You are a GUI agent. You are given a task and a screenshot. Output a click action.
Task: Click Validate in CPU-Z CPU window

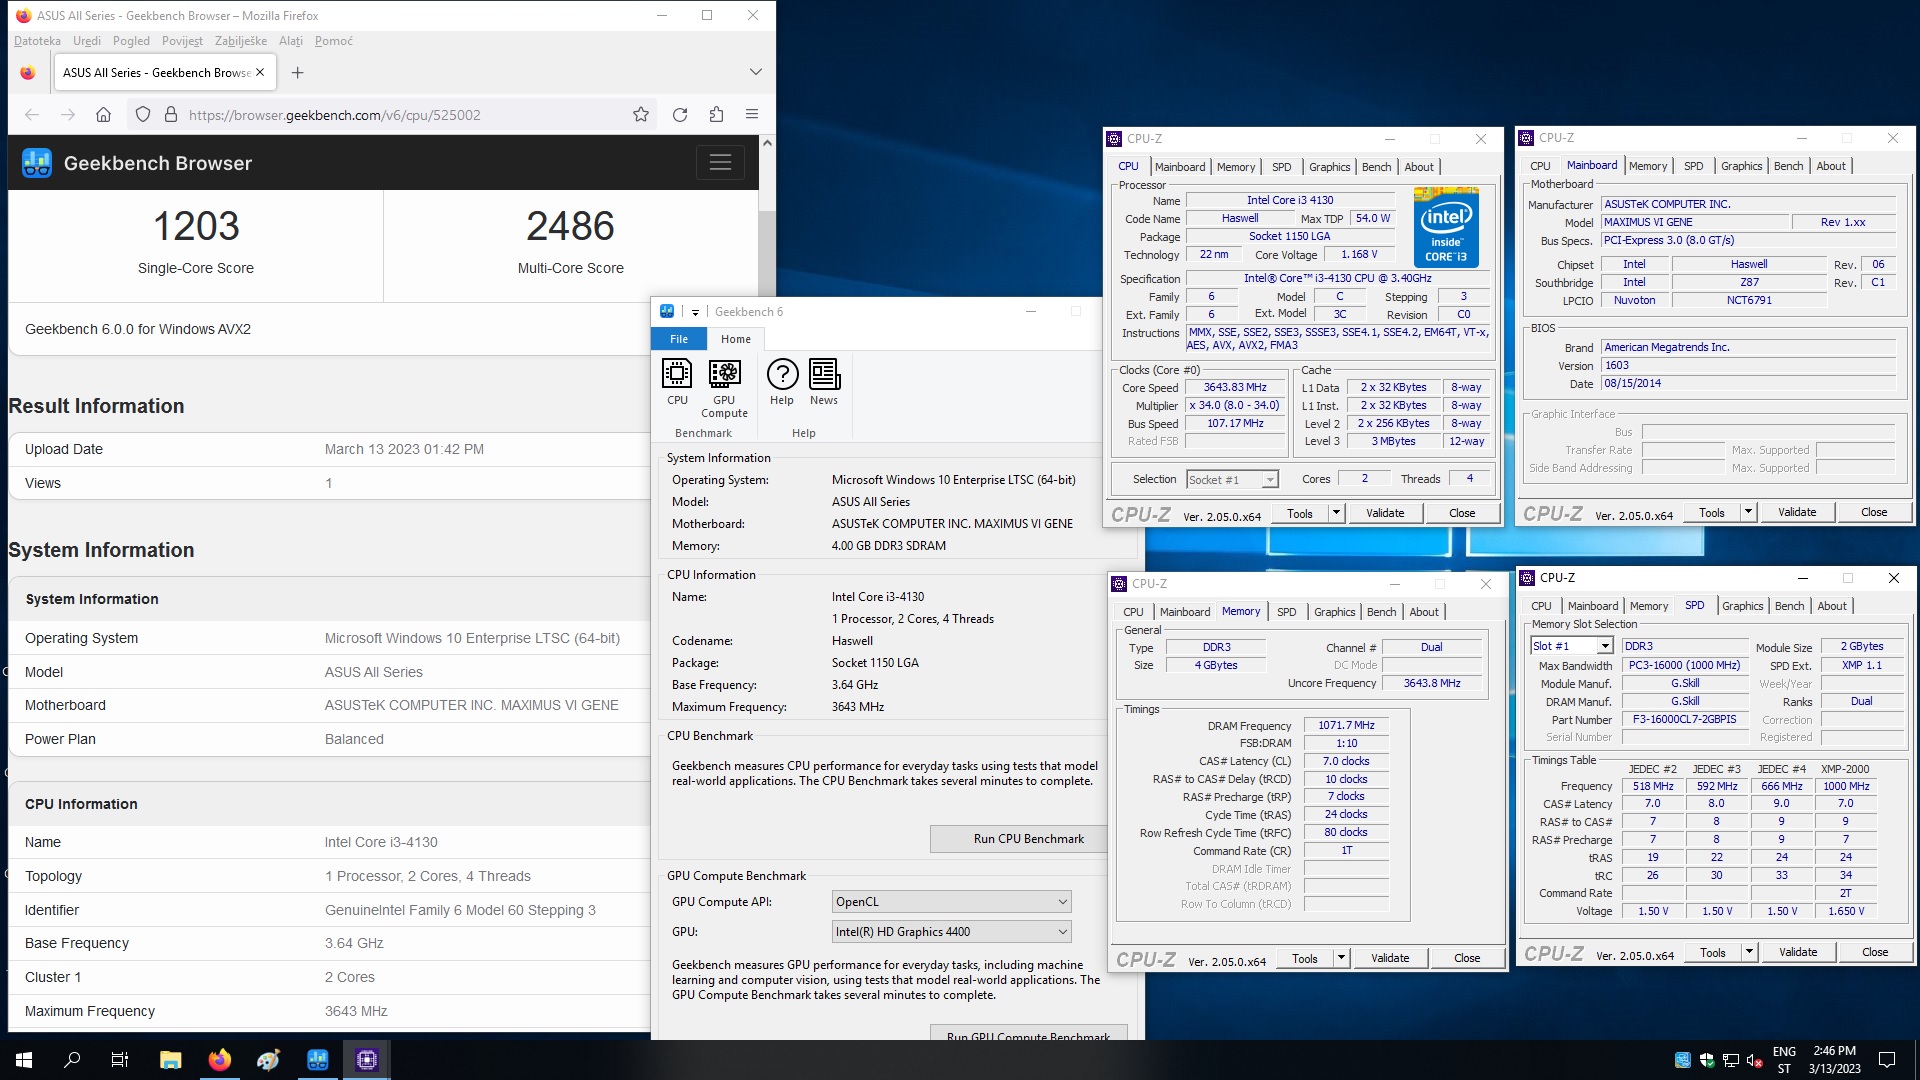coord(1385,513)
